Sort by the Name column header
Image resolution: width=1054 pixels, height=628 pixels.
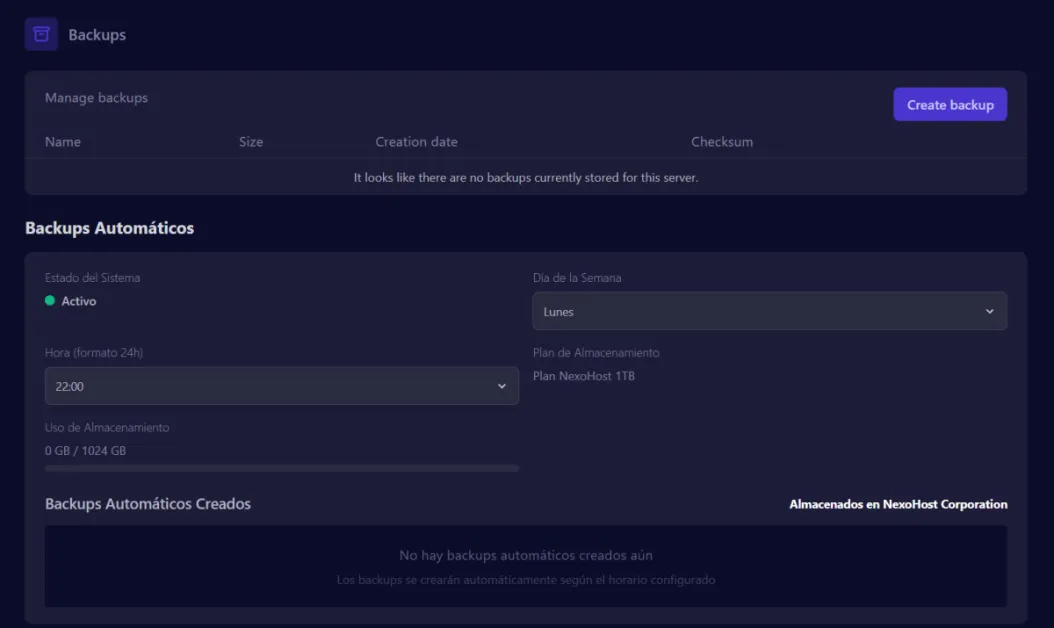(63, 142)
